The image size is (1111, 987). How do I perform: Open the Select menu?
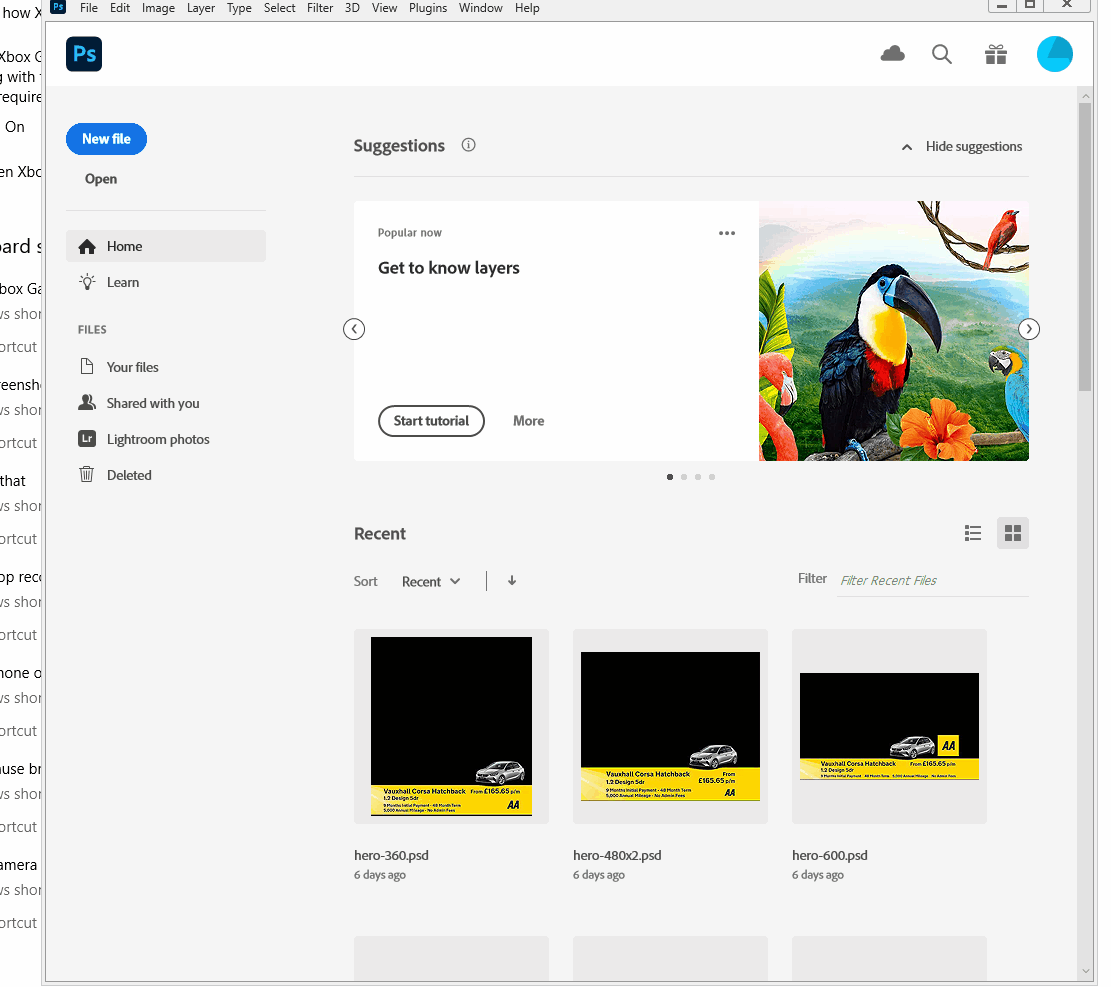[279, 8]
